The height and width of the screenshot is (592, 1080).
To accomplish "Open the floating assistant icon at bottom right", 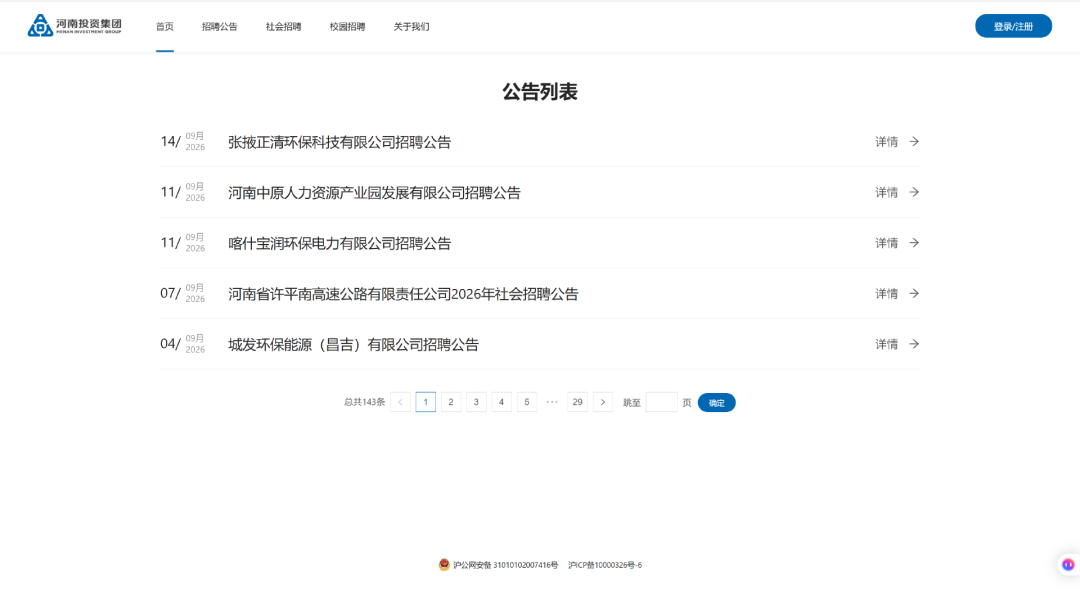I will click(x=1068, y=564).
